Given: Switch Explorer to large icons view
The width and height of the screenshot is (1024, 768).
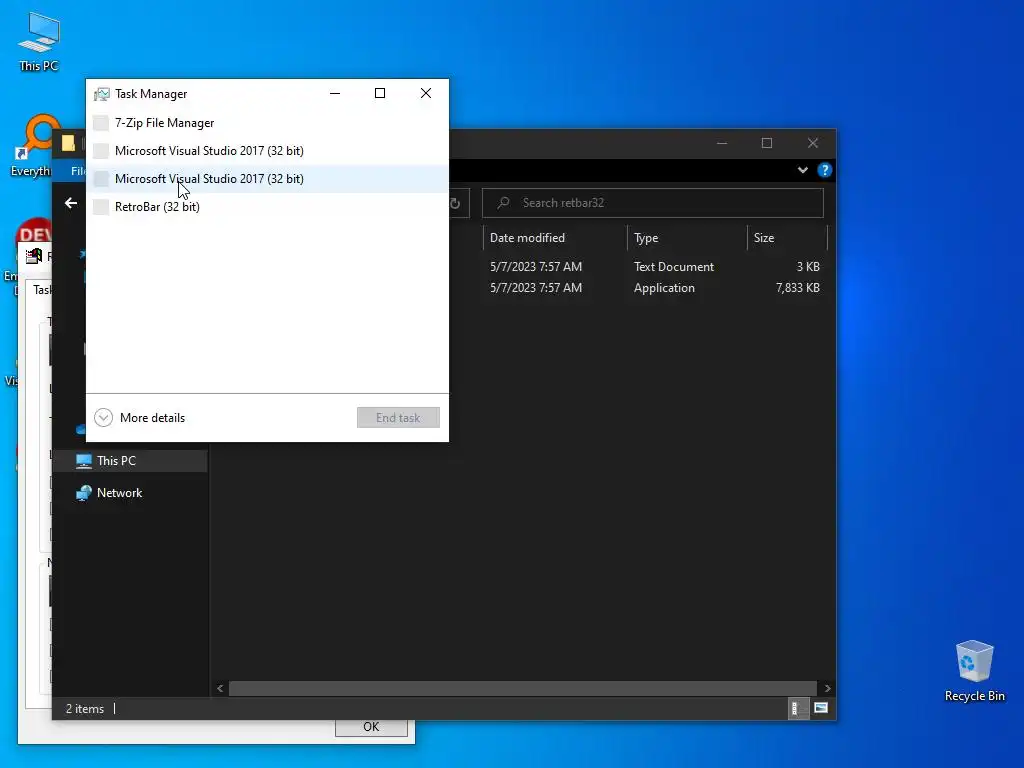Looking at the screenshot, I should click(x=821, y=709).
